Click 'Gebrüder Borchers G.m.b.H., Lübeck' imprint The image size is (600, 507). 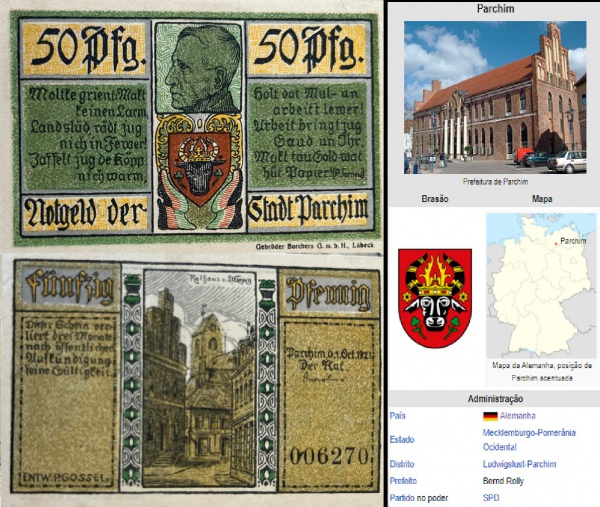[315, 246]
